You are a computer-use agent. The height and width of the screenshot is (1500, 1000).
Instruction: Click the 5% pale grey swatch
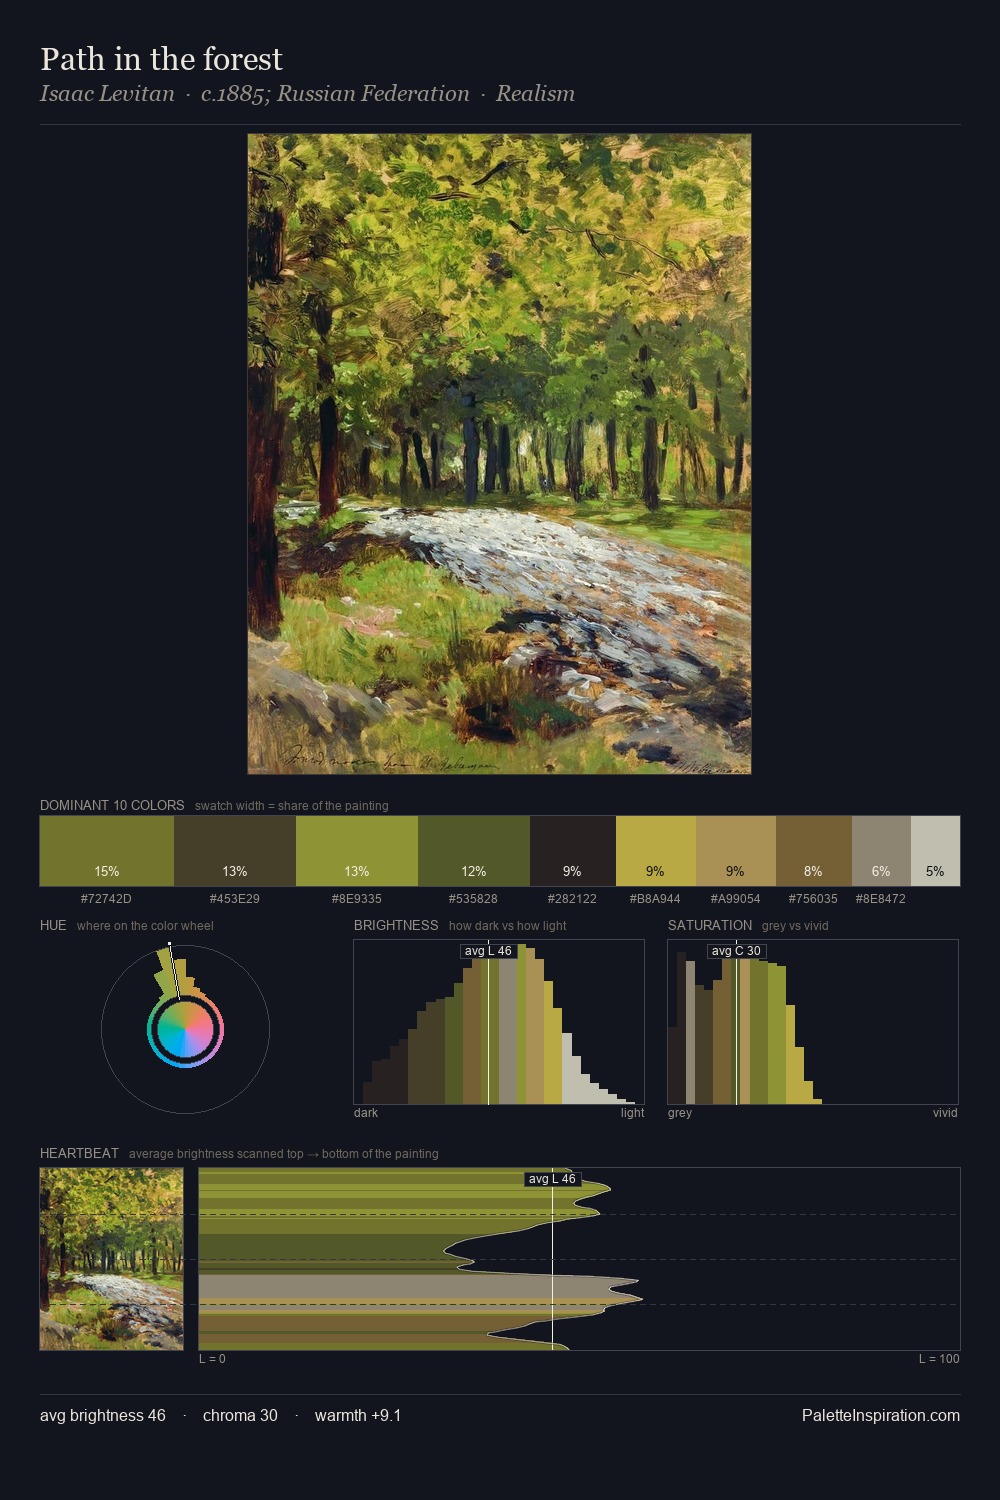tap(935, 851)
